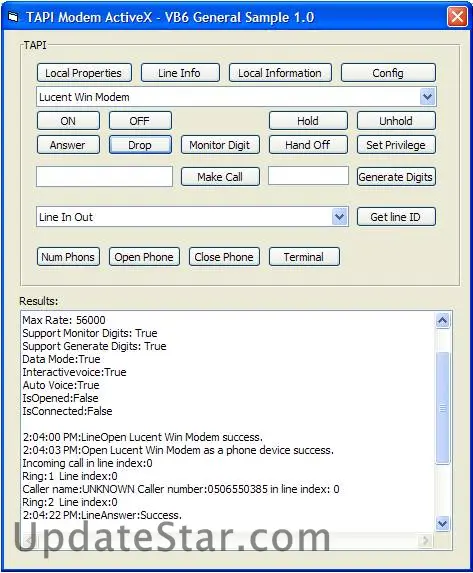Expand the Lucent Win Modem dropdown
Screen dimensions: 473x573
click(427, 97)
